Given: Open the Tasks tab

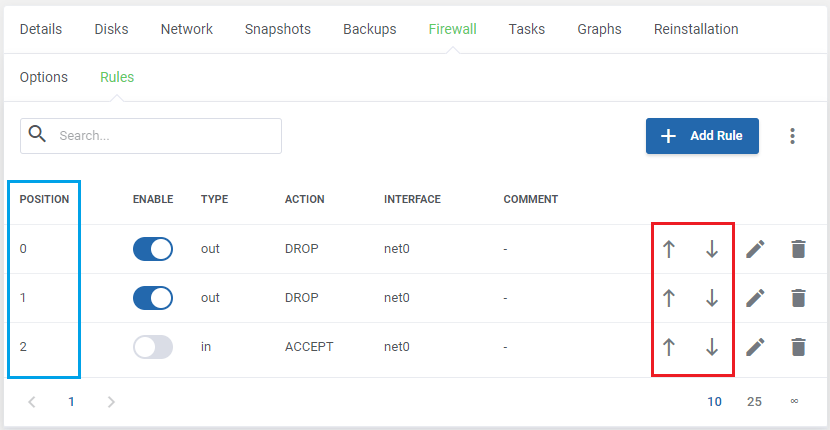Looking at the screenshot, I should (x=527, y=29).
